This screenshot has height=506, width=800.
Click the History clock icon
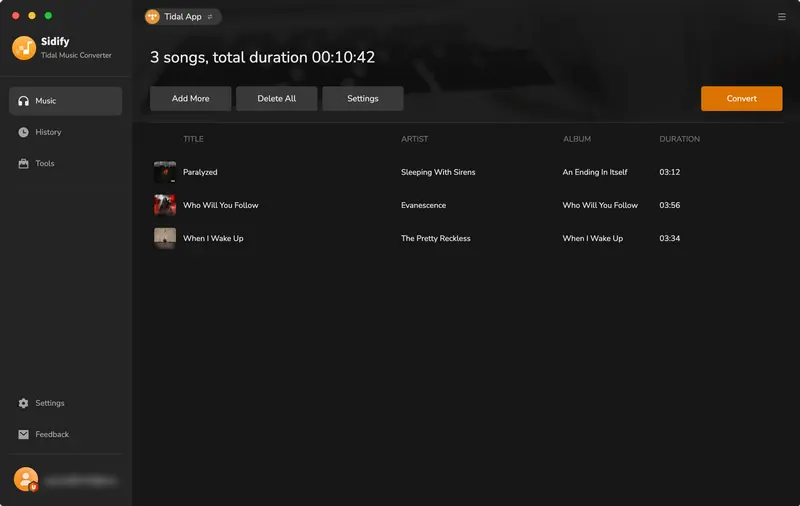pyautogui.click(x=23, y=132)
